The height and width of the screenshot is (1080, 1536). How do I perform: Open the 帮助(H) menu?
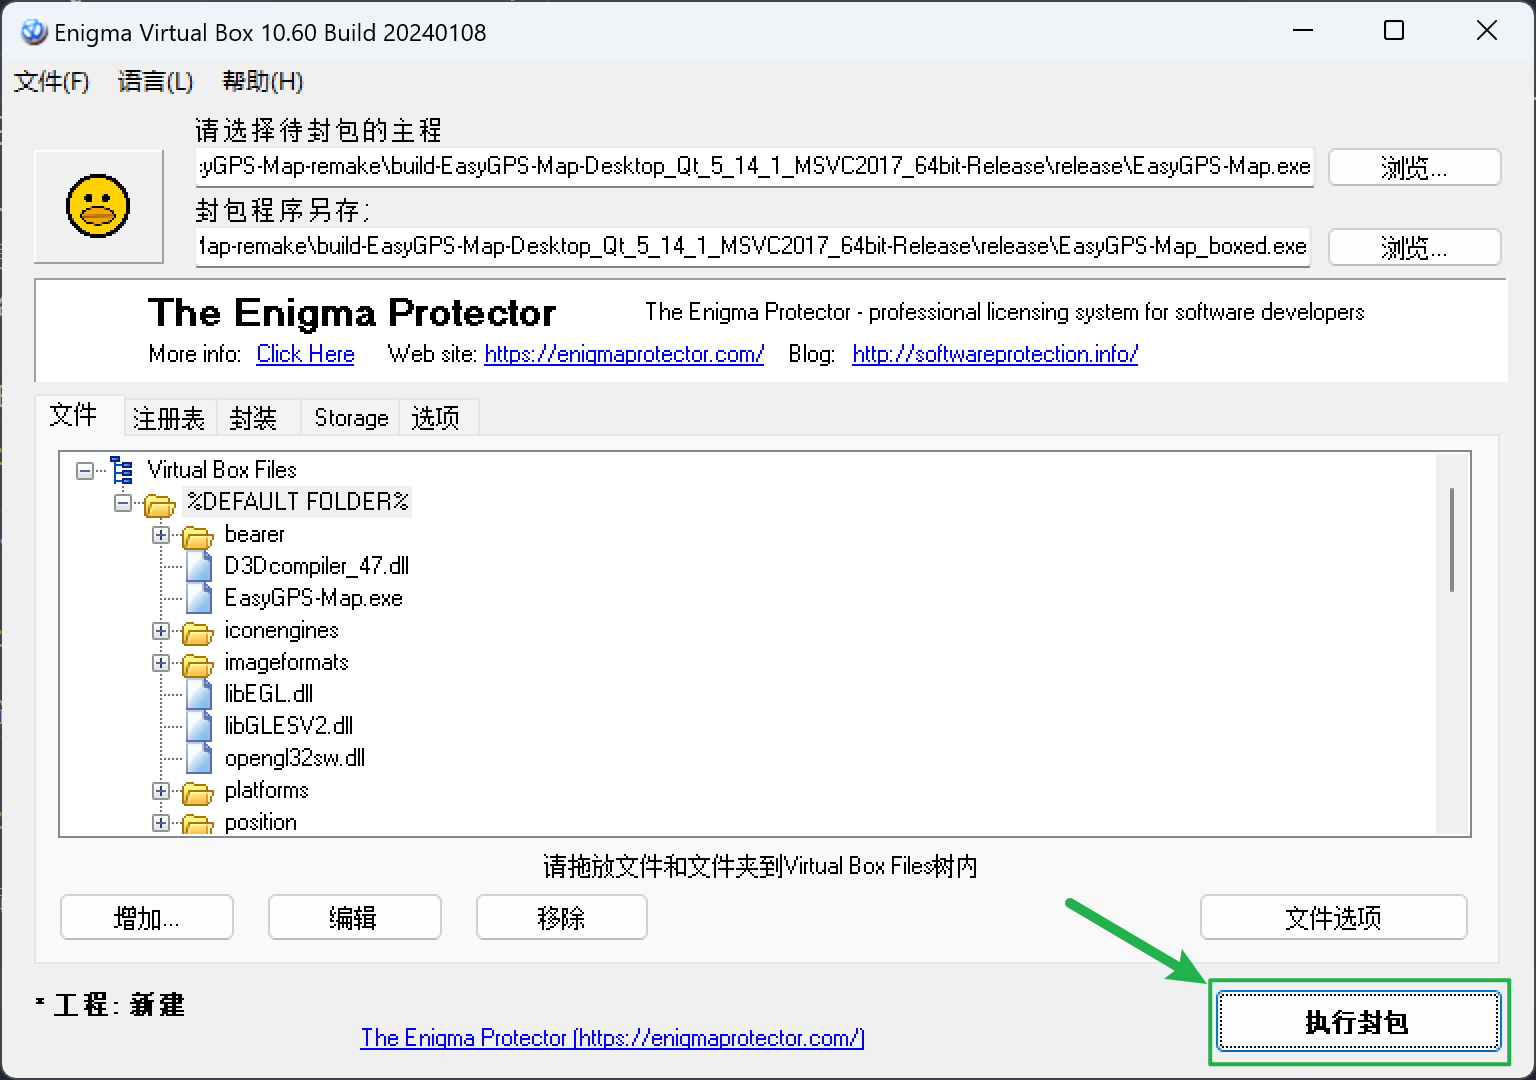click(262, 81)
